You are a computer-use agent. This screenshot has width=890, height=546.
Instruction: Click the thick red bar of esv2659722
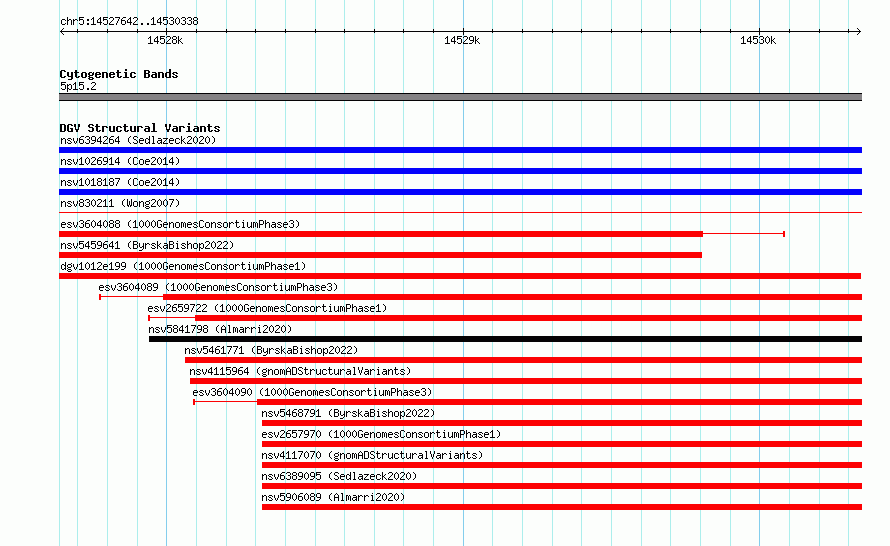(528, 318)
